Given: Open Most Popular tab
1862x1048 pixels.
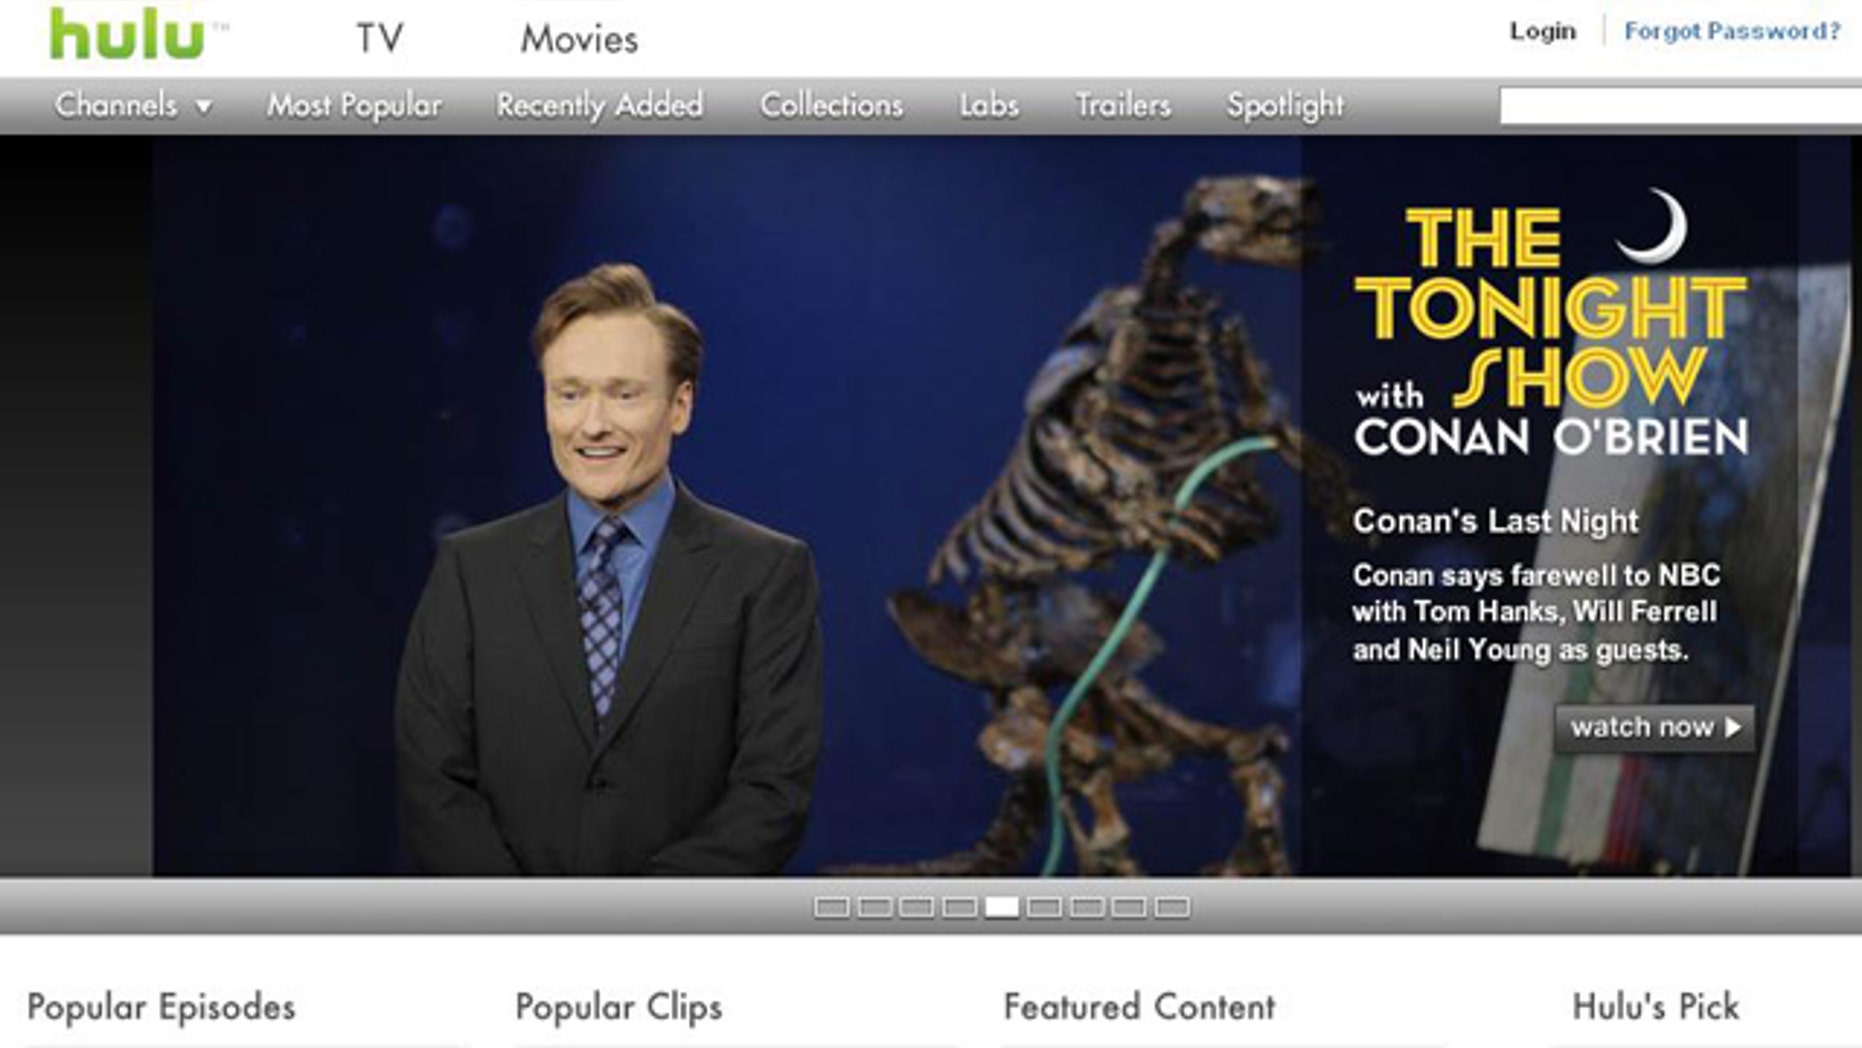Looking at the screenshot, I should 354,105.
